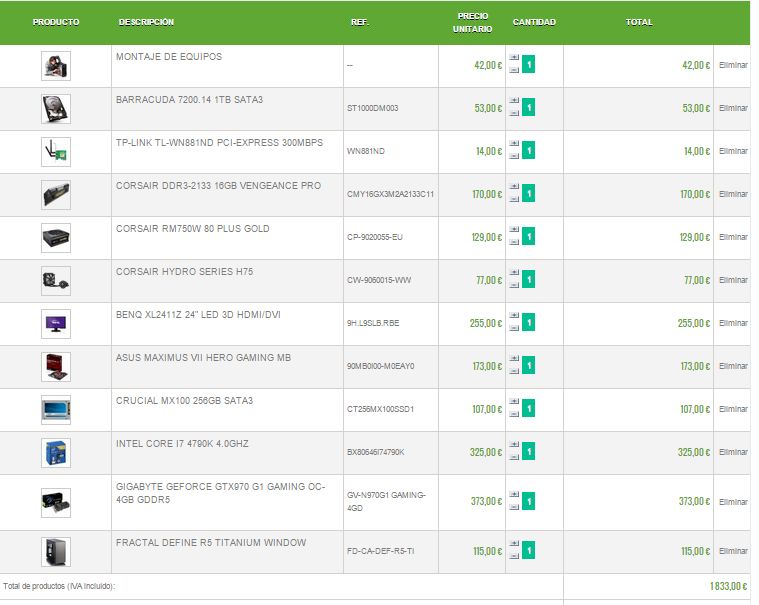This screenshot has width=759, height=605.
Task: Remove CRUCIAL MX100 via Eliminar
Action: pyautogui.click(x=733, y=409)
